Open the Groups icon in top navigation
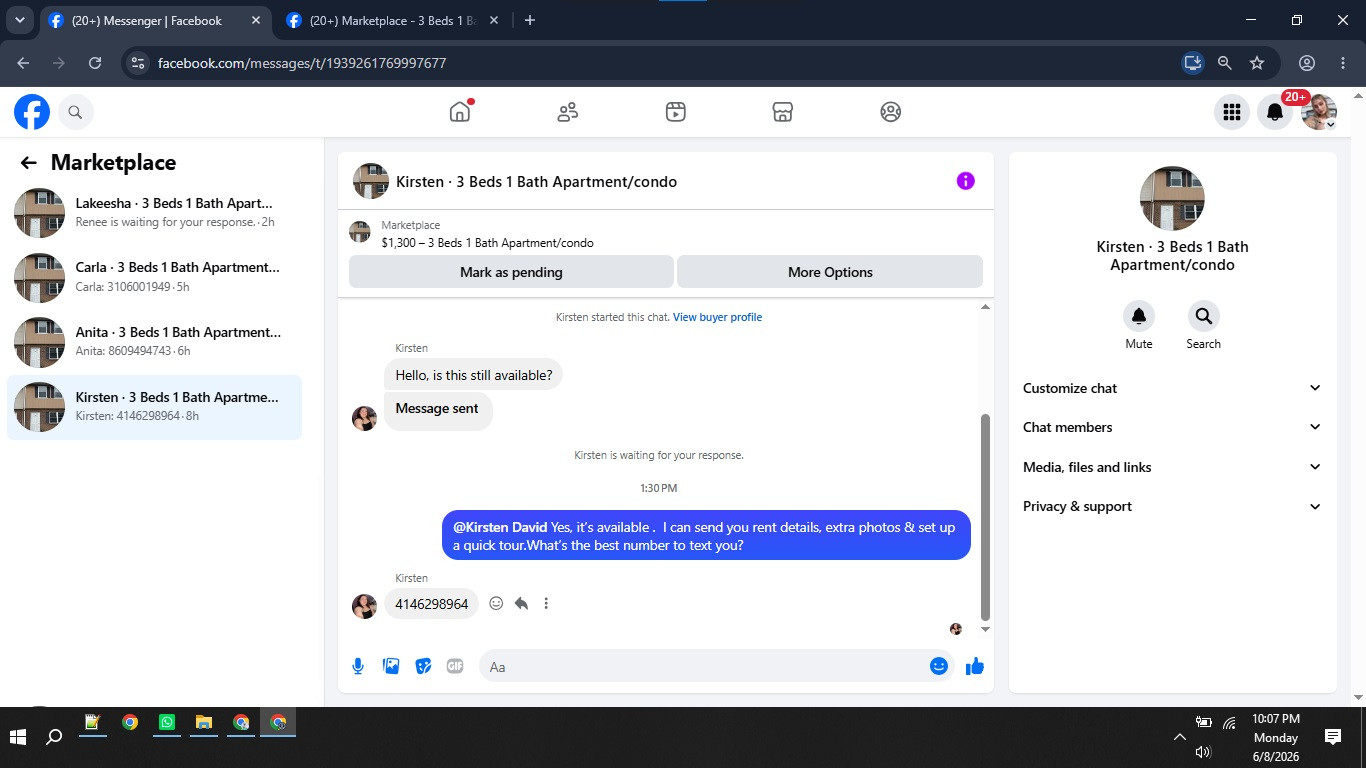This screenshot has height=768, width=1366. (891, 112)
